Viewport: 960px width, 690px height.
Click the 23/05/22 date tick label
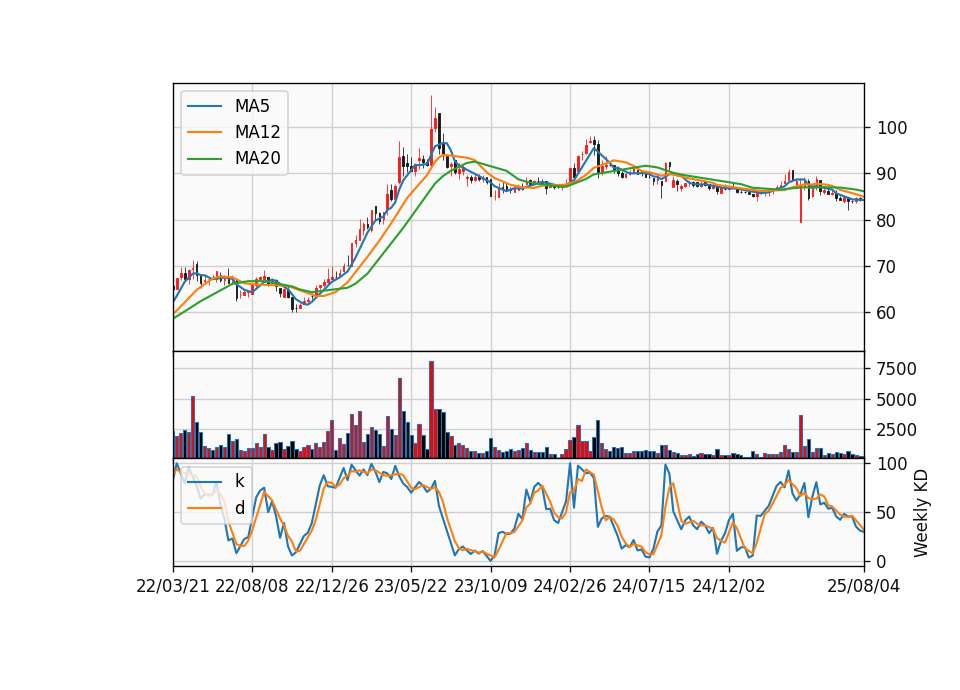click(x=411, y=586)
